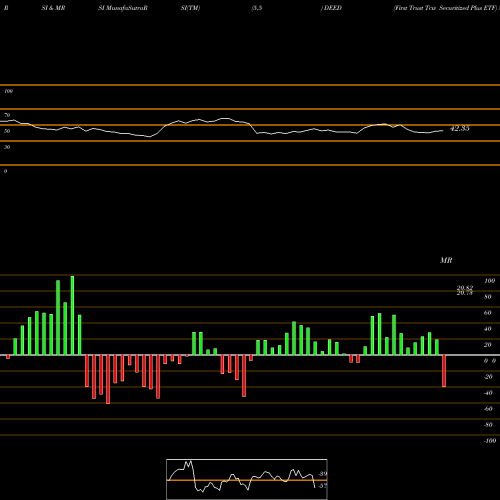Click the MR axis label -60
Screen dimensions: 500x500
[x=488, y=409]
